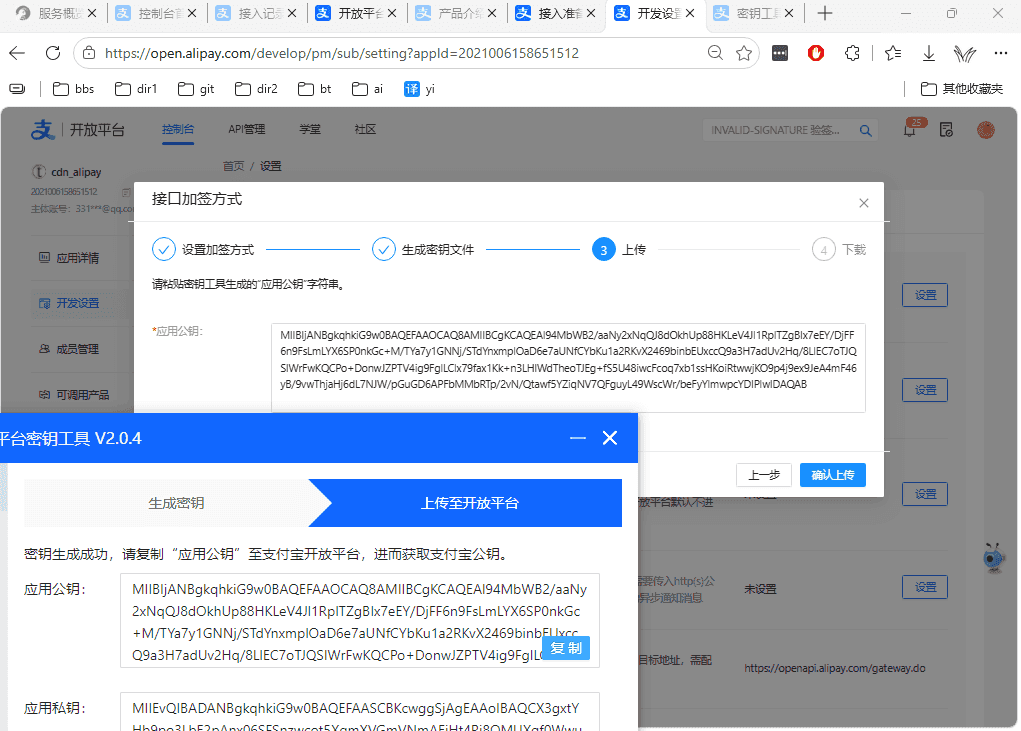Viewport: 1021px width, 731px height.
Task: Click the 确认上传 button
Action: (832, 475)
